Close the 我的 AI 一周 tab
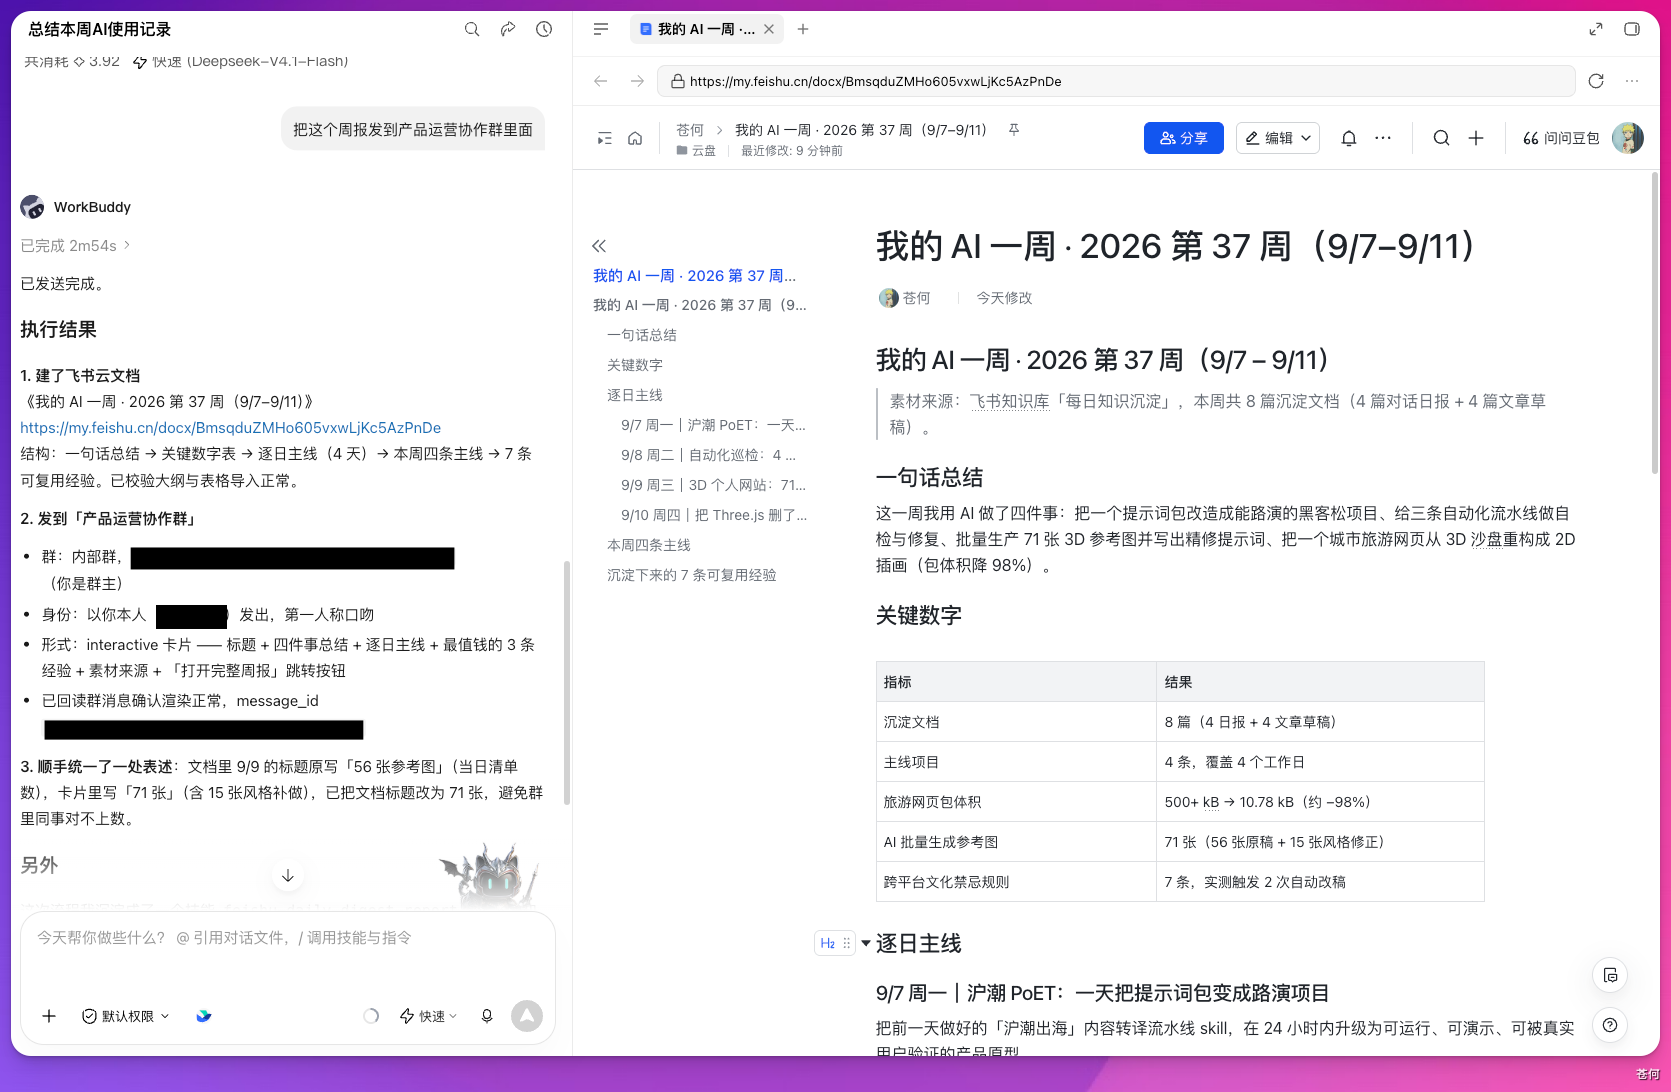1671x1092 pixels. [769, 29]
